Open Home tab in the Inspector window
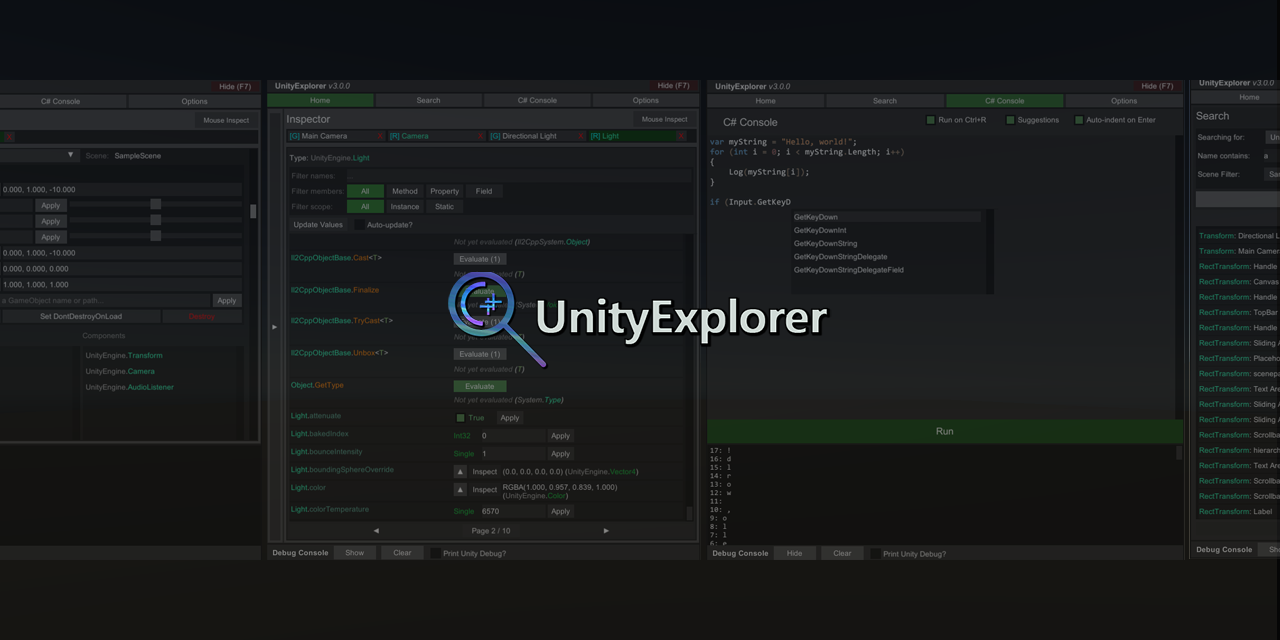Screen dimensions: 1280x640 coord(320,100)
